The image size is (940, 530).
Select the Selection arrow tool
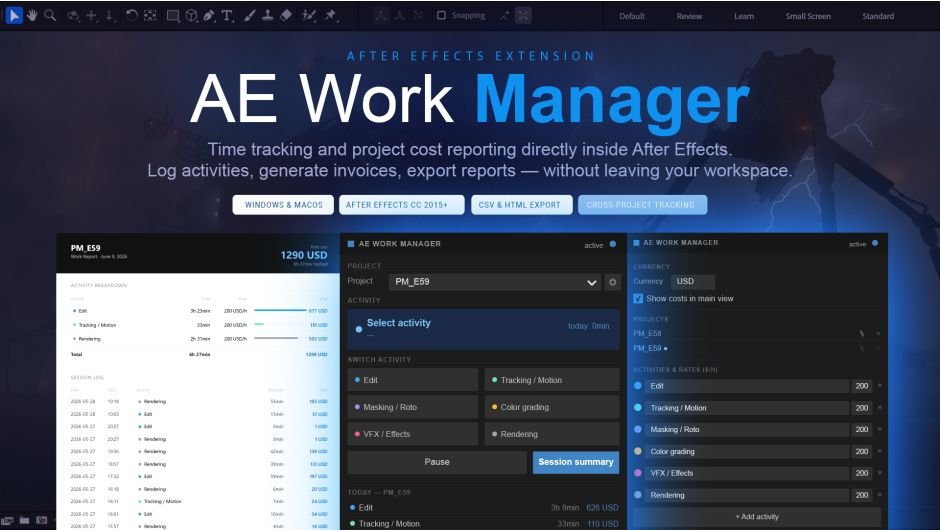[14, 16]
